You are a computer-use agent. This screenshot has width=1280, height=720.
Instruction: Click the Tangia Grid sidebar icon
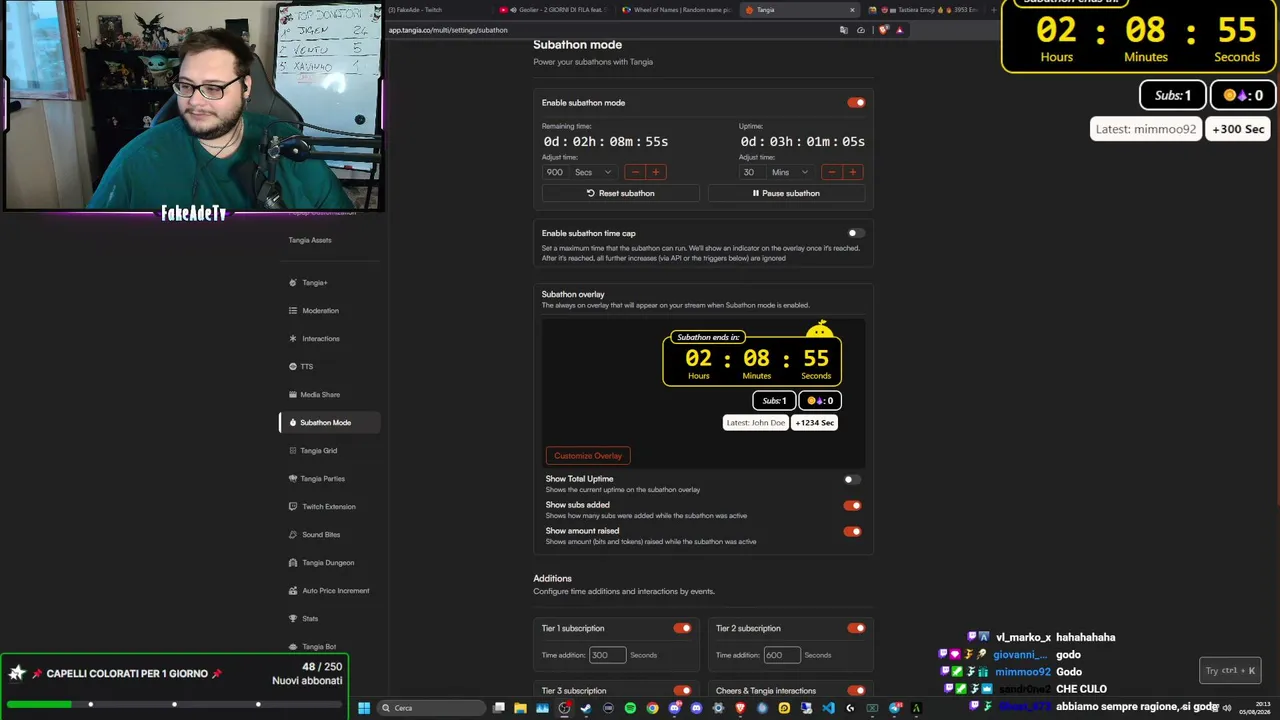(292, 451)
